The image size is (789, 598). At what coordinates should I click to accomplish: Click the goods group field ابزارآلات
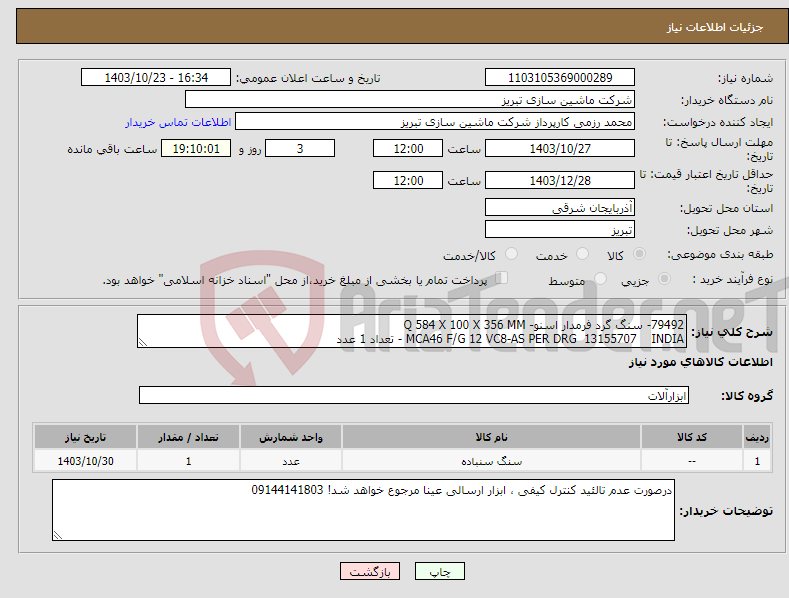pyautogui.click(x=414, y=395)
